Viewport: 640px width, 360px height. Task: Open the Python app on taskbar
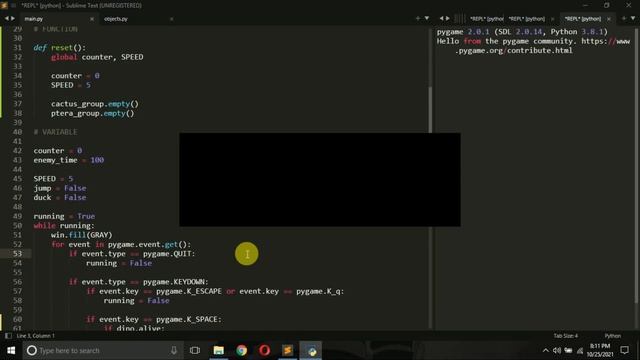click(311, 350)
